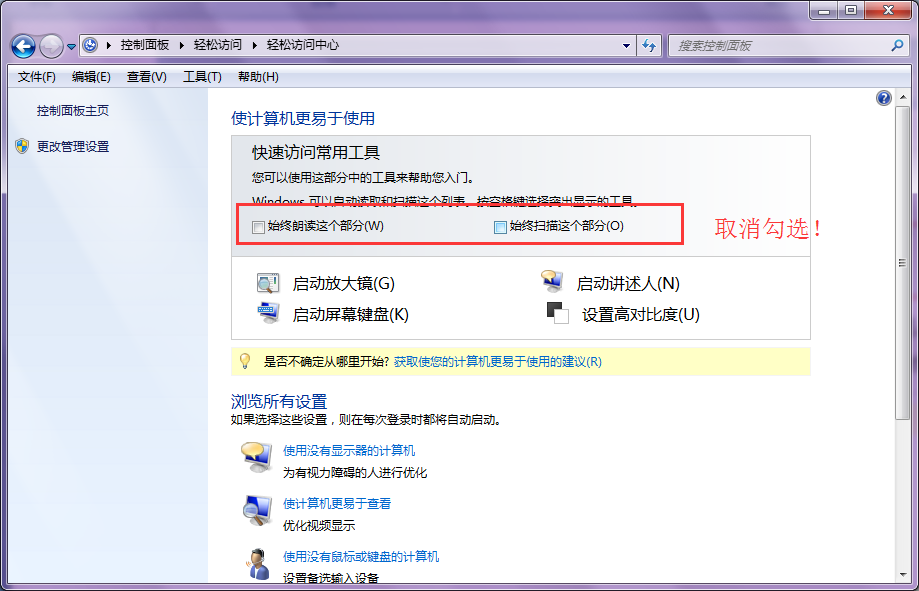Click the shield icon beside 更改管理设置

point(22,146)
